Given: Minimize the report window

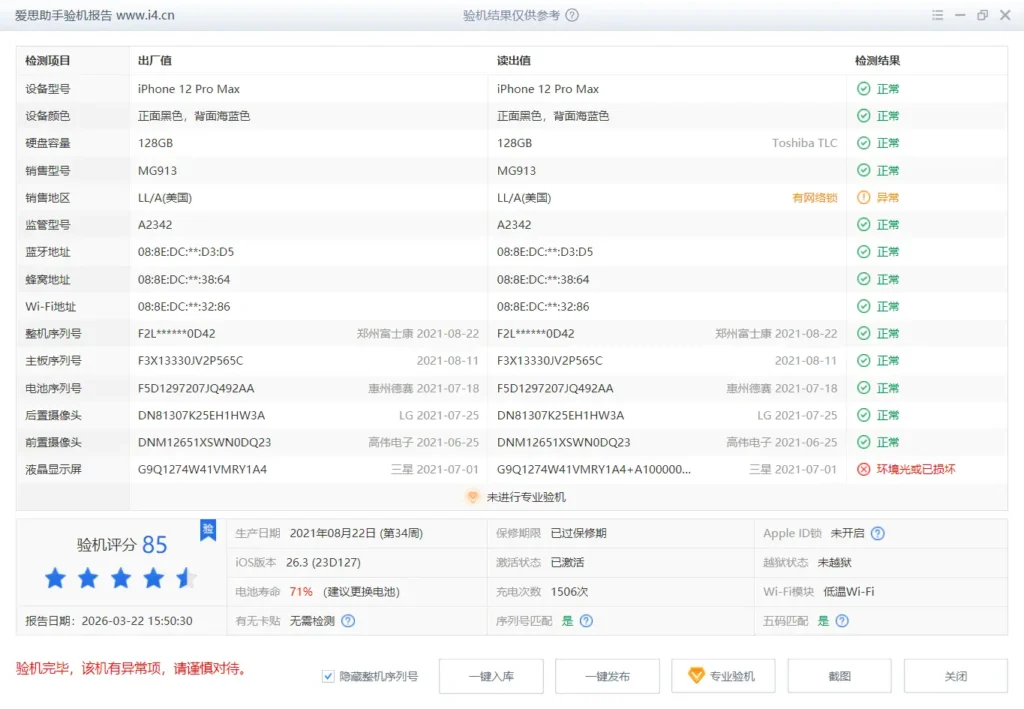Looking at the screenshot, I should pyautogui.click(x=960, y=15).
